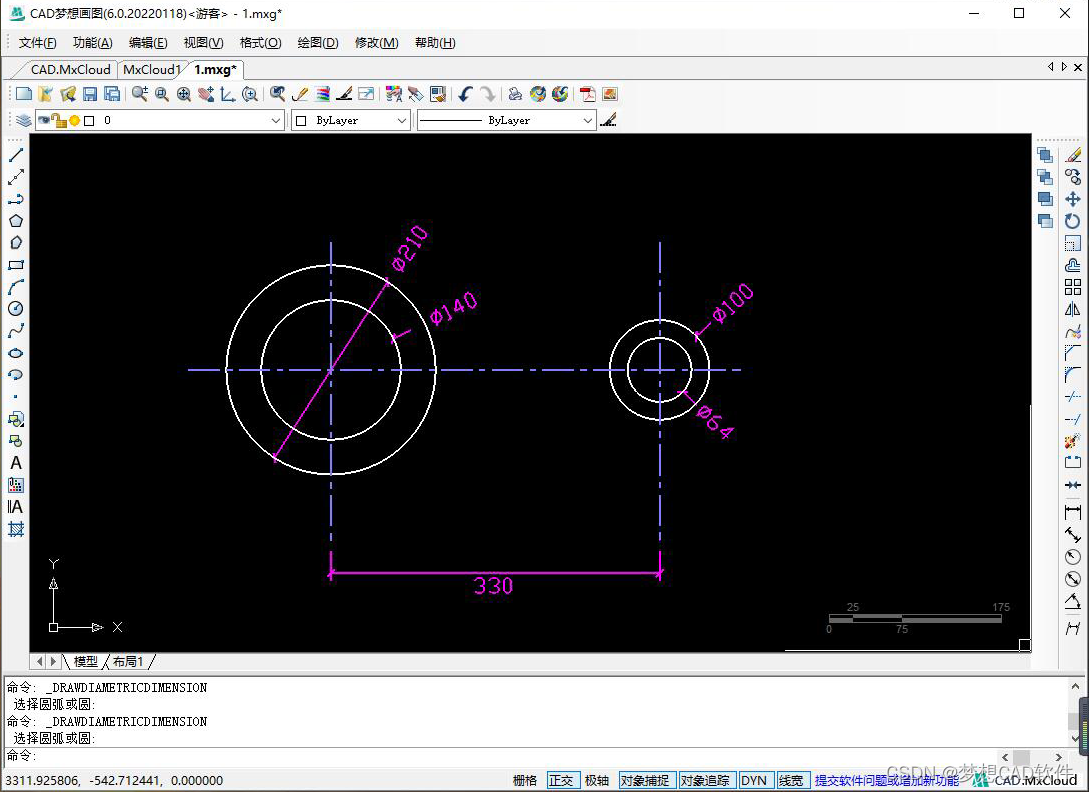1089x792 pixels.
Task: Open the 功能(A) menu
Action: coord(93,43)
